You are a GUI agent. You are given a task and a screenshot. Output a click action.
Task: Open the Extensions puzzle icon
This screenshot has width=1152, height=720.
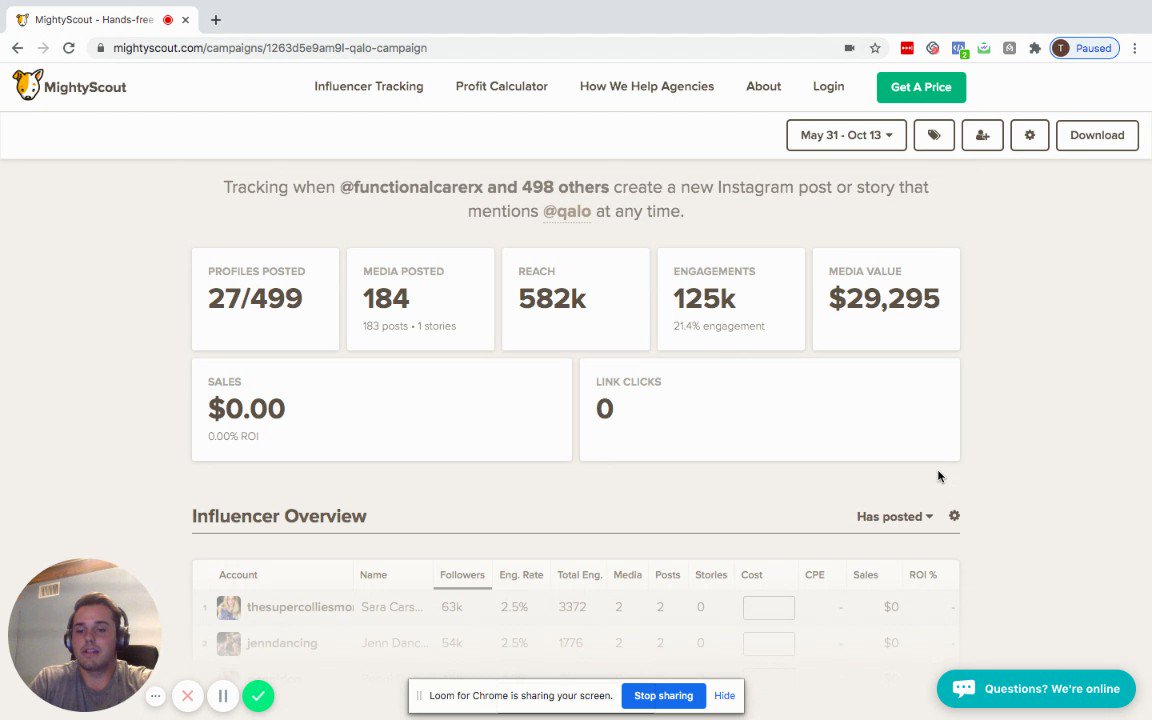click(x=1034, y=48)
